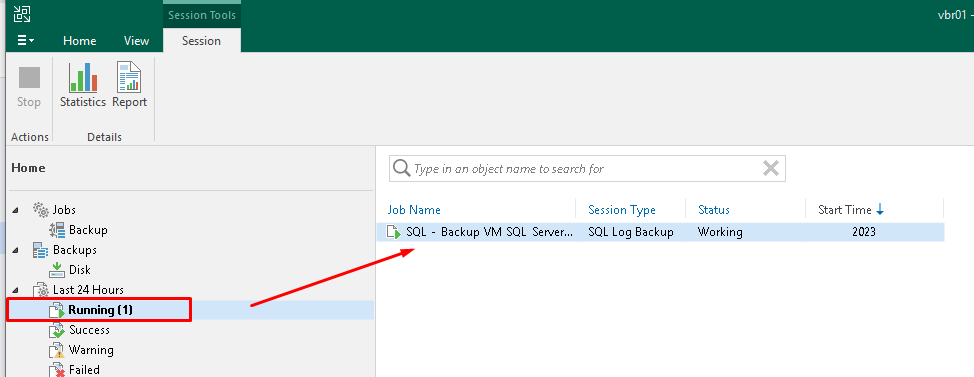This screenshot has width=974, height=377.
Task: Collapse the Last 24 Hours node
Action: (15, 290)
